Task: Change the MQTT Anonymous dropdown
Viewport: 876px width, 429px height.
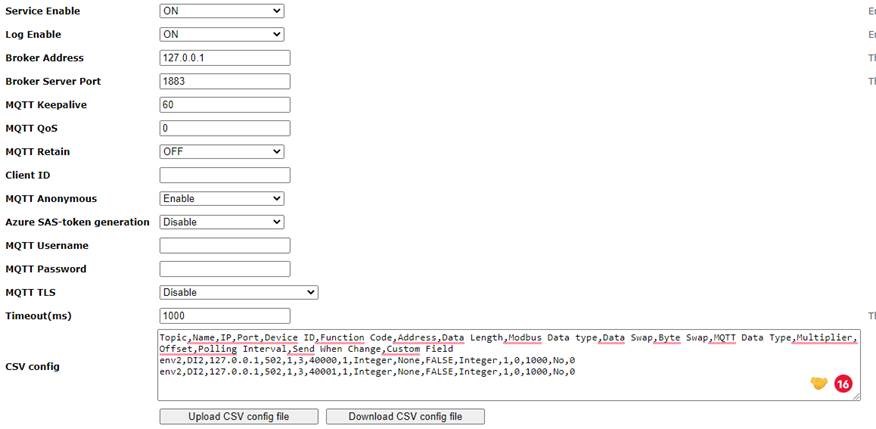Action: pyautogui.click(x=221, y=199)
